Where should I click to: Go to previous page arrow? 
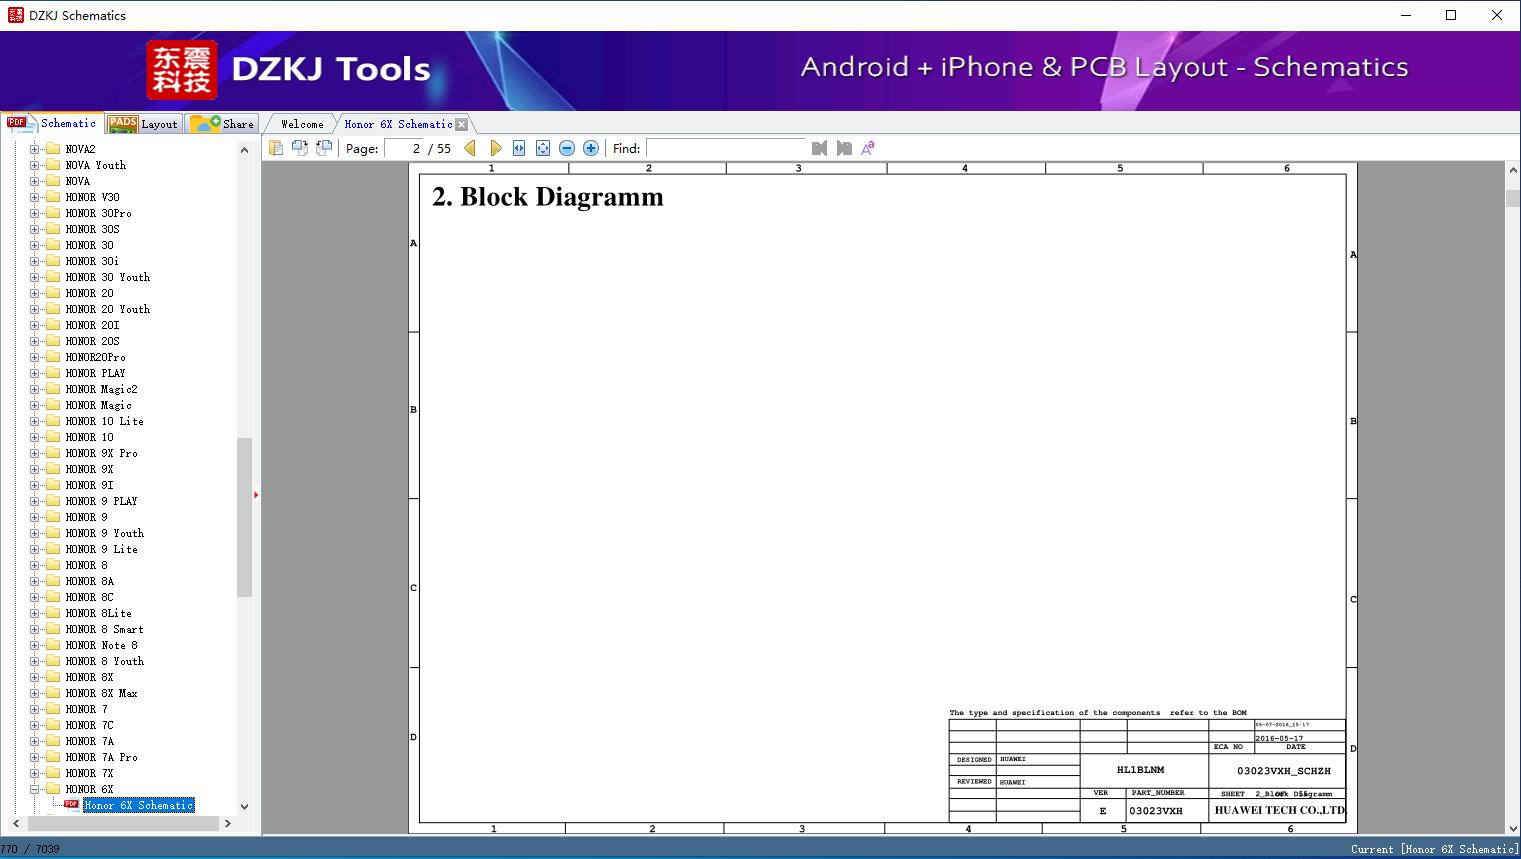coord(470,148)
